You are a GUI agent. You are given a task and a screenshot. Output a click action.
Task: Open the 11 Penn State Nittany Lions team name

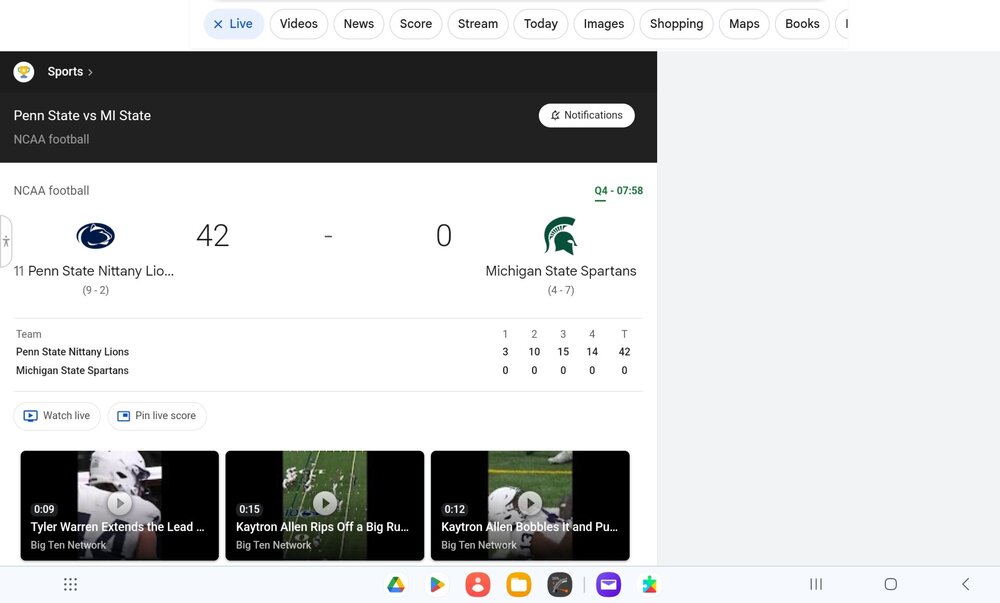coord(94,271)
